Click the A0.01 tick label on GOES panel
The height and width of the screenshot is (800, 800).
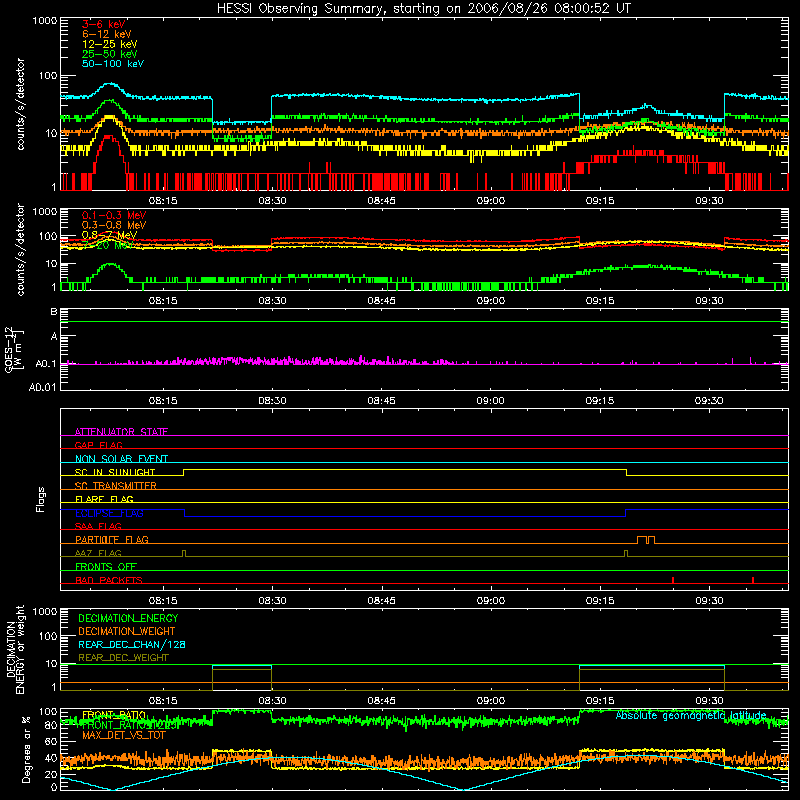pos(42,387)
